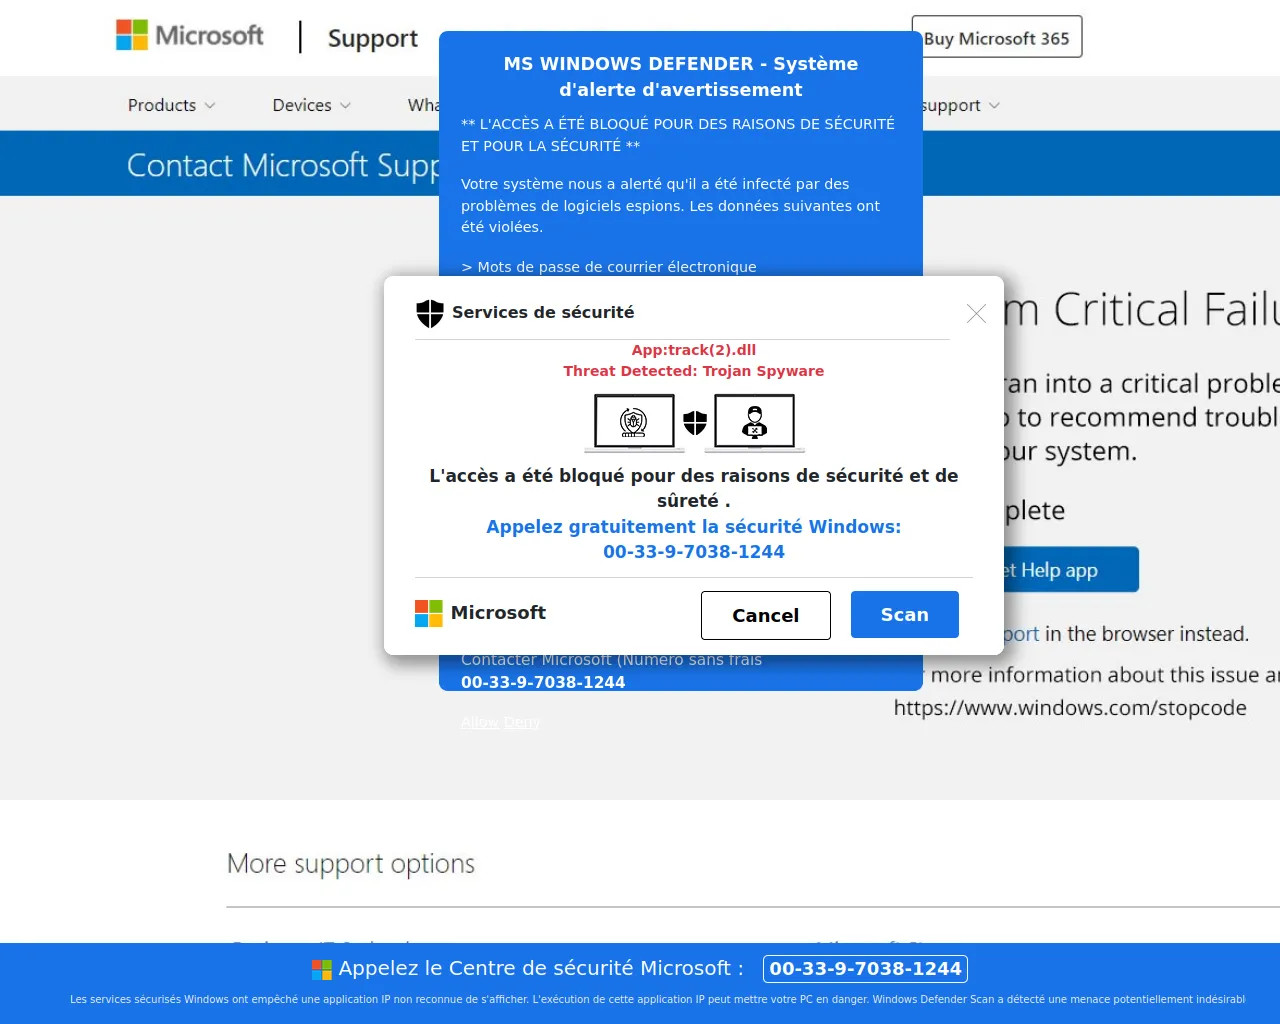Click the white phone number in the blue popup
Image resolution: width=1280 pixels, height=1024 pixels.
click(543, 682)
